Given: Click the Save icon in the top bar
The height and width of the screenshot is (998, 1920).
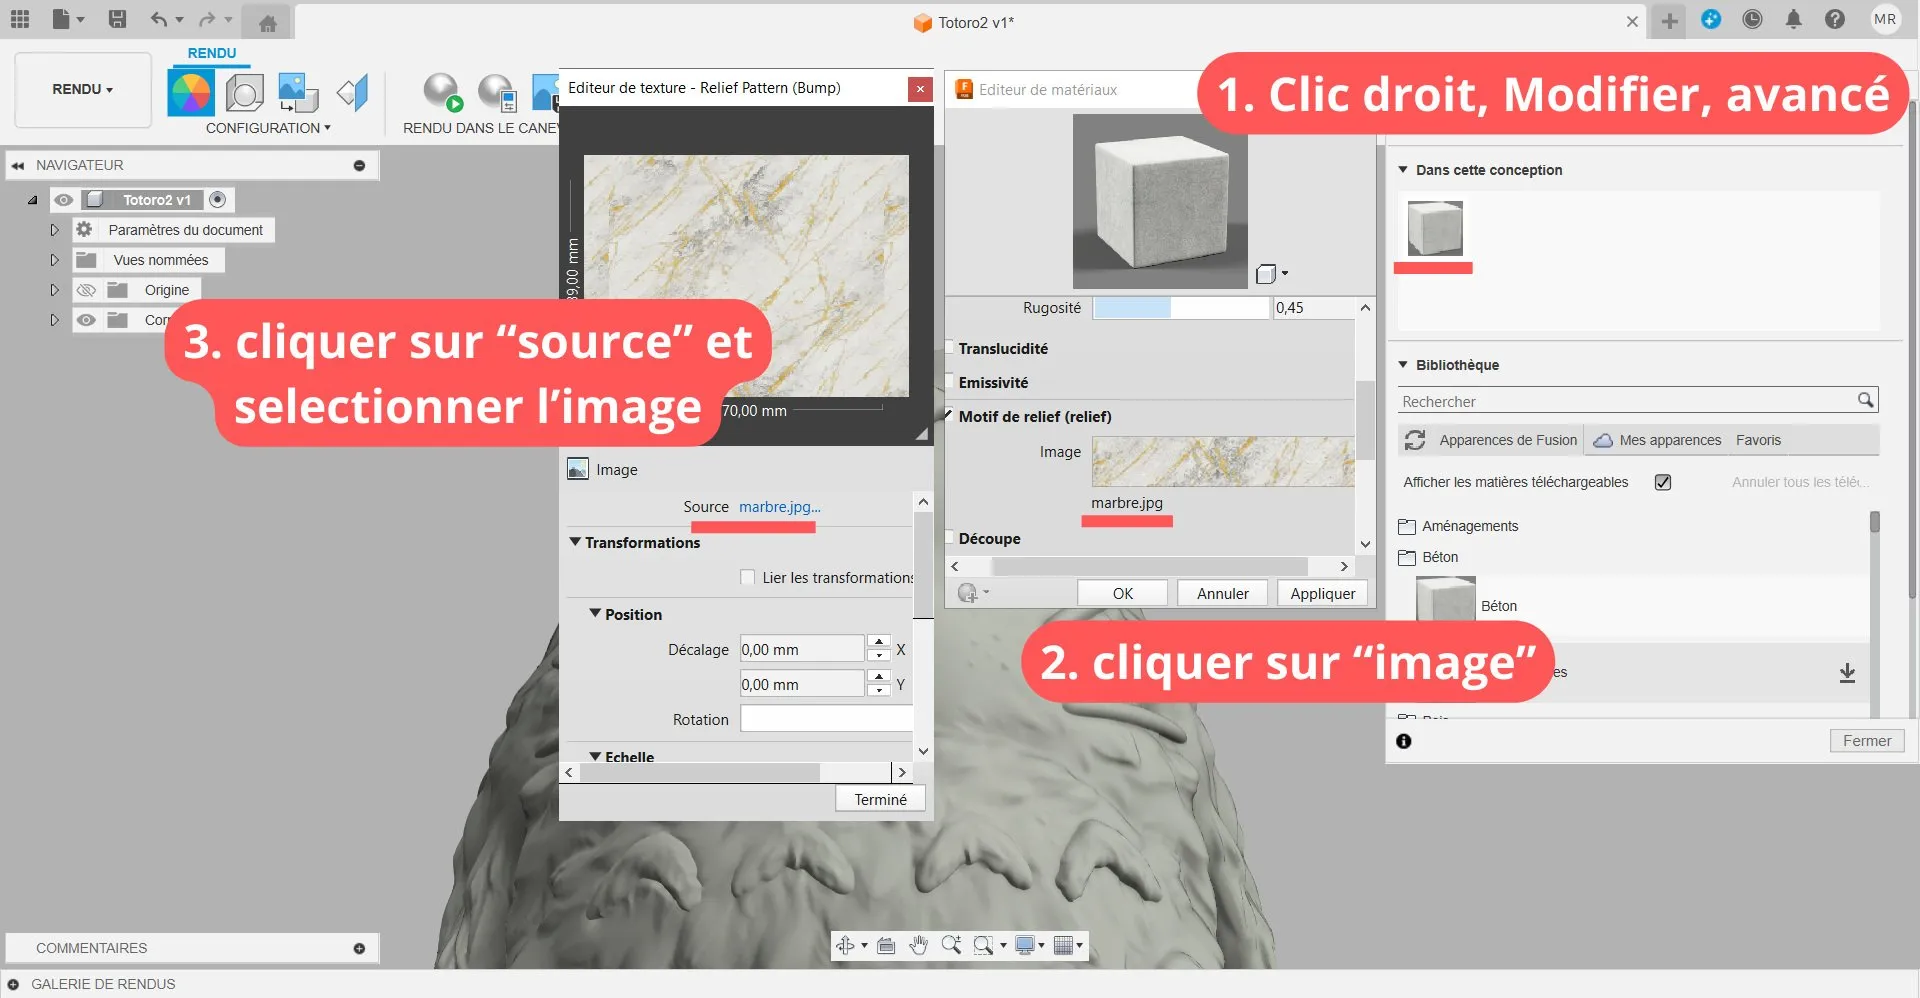Looking at the screenshot, I should tap(117, 19).
